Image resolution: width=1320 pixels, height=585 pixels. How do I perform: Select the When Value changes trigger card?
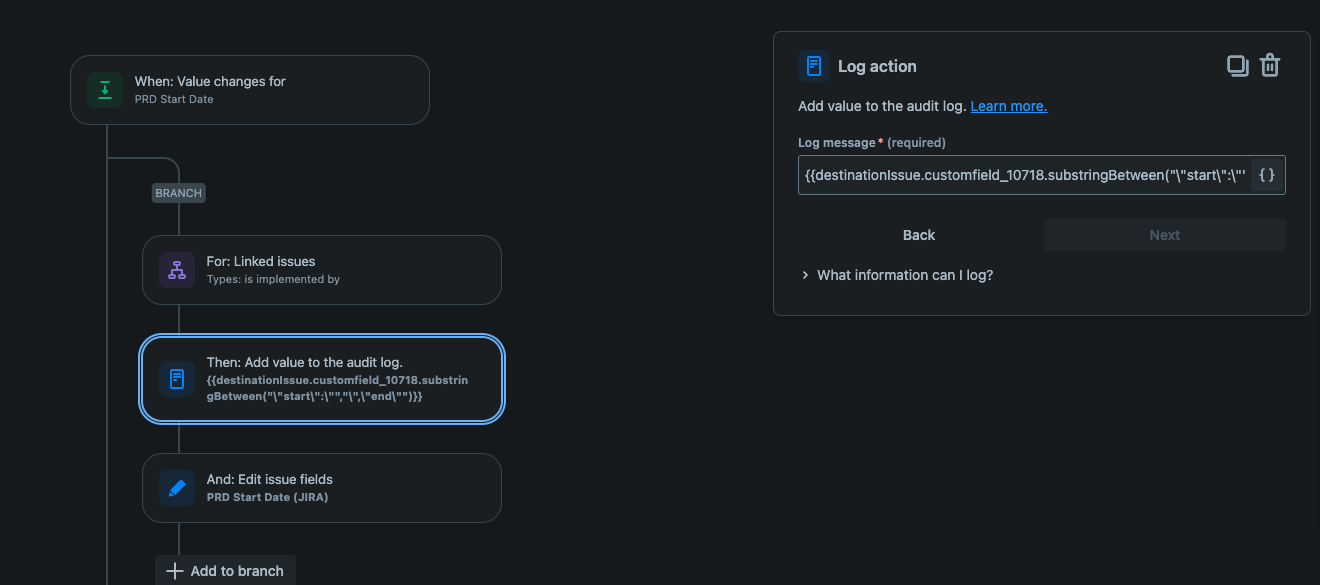(x=249, y=89)
